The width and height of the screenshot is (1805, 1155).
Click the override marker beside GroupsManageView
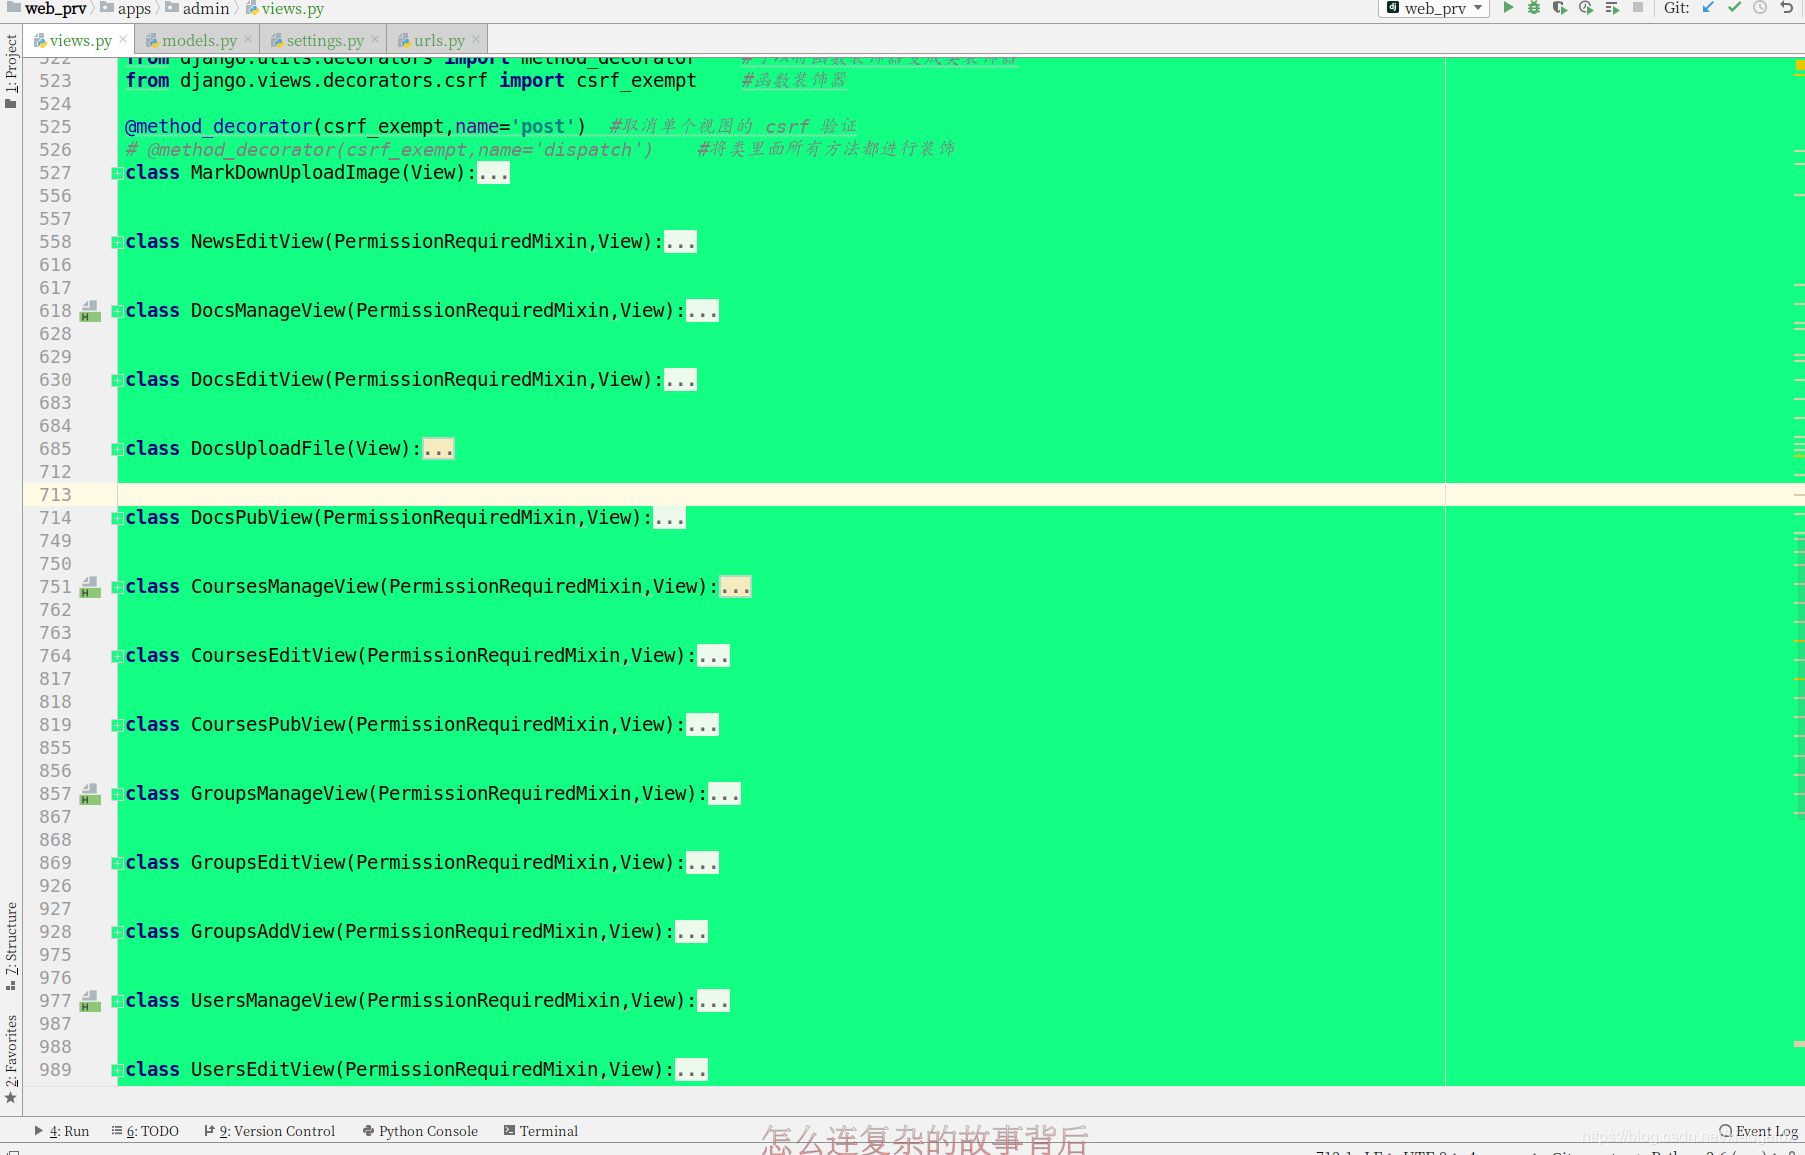tap(90, 794)
